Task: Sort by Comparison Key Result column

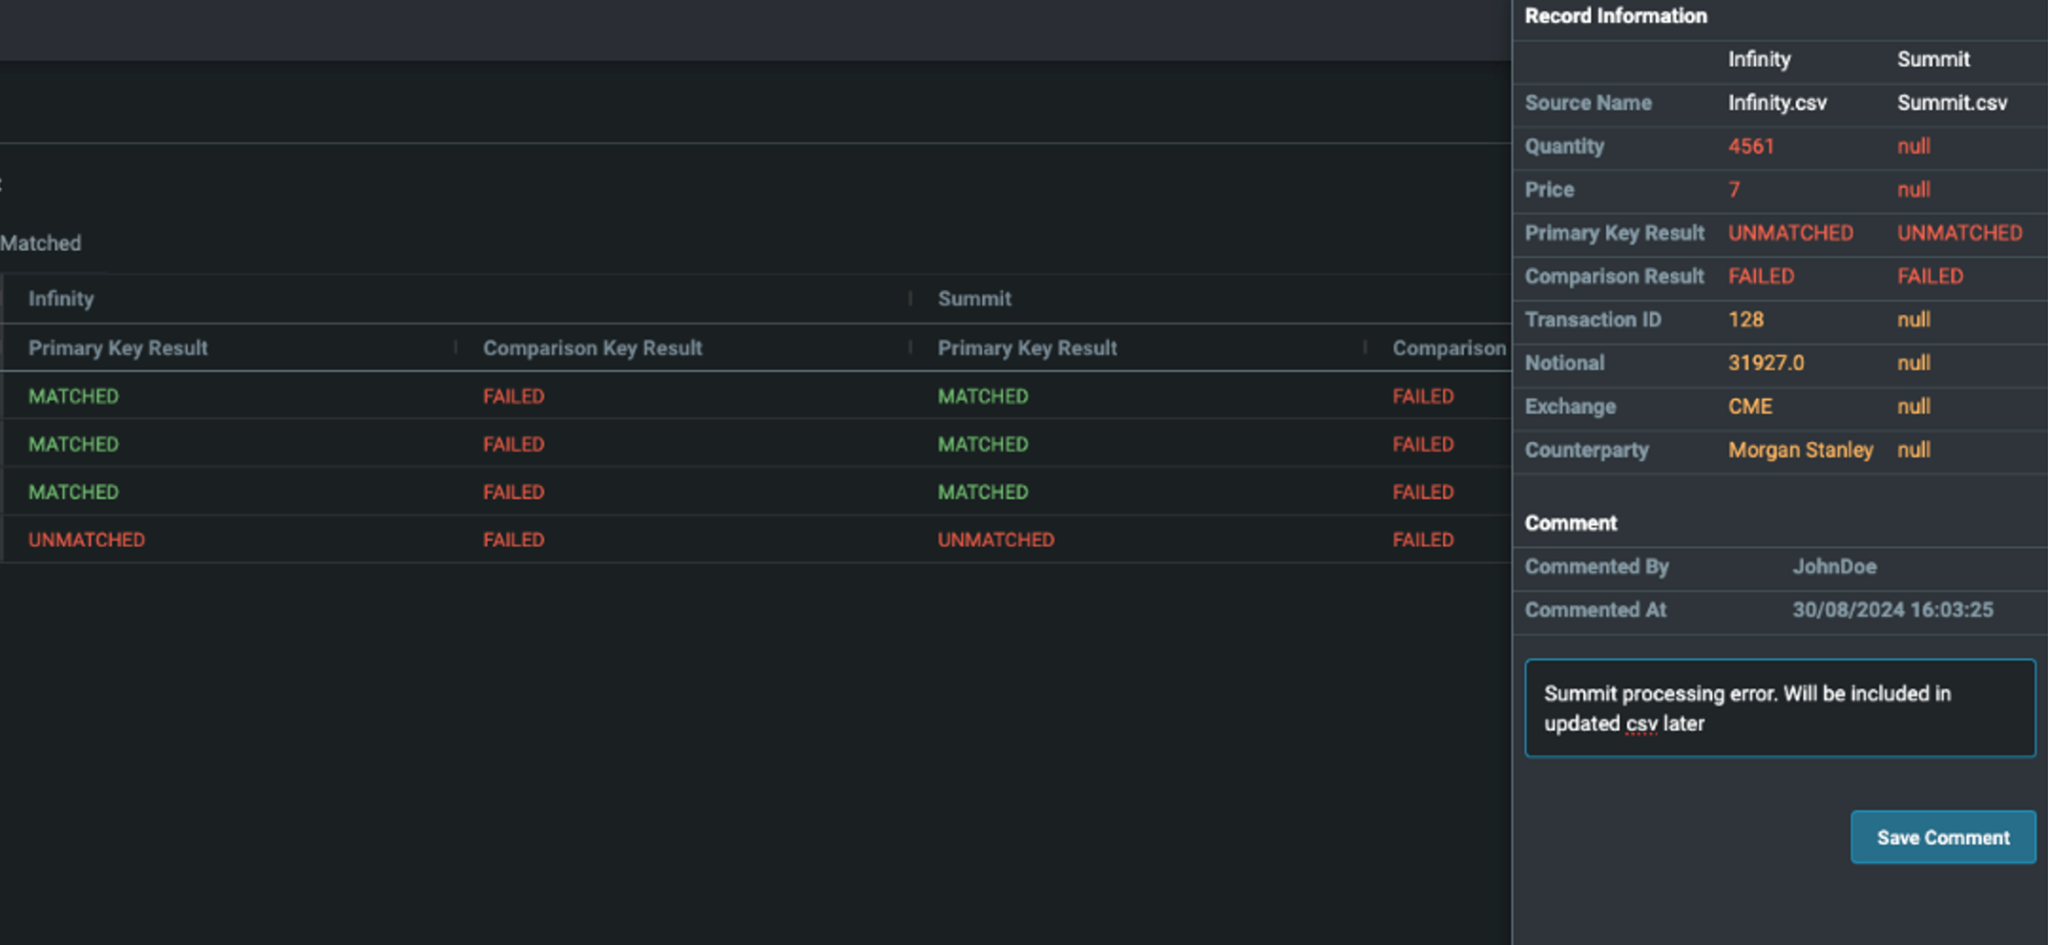Action: click(592, 347)
